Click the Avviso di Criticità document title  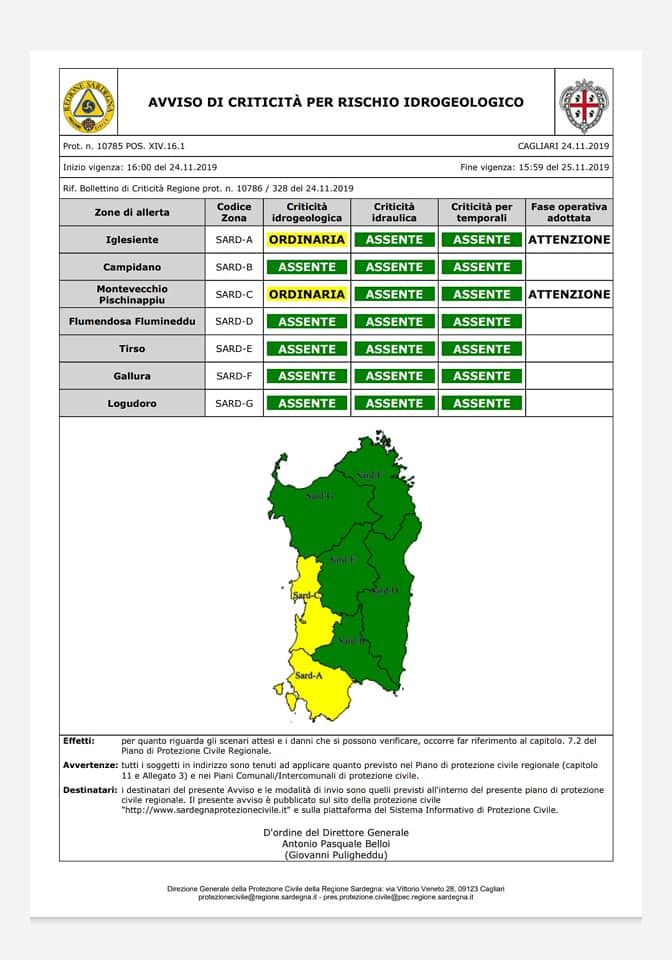tap(336, 103)
